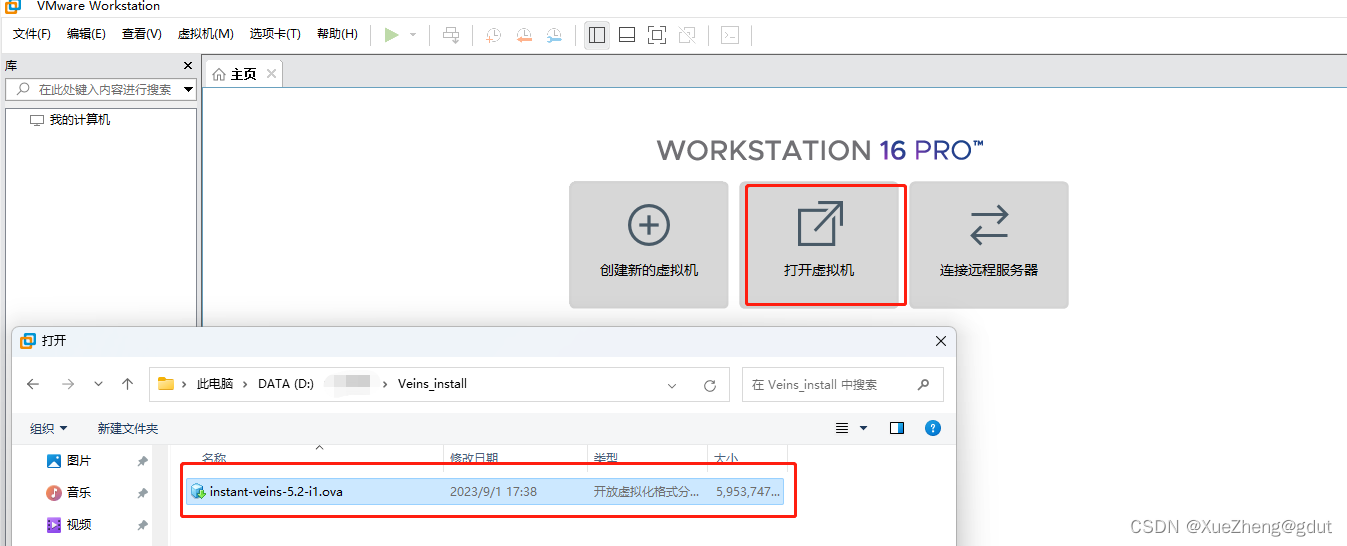Click the Unity mode toolbar icon
This screenshot has width=1347, height=546.
pos(687,35)
